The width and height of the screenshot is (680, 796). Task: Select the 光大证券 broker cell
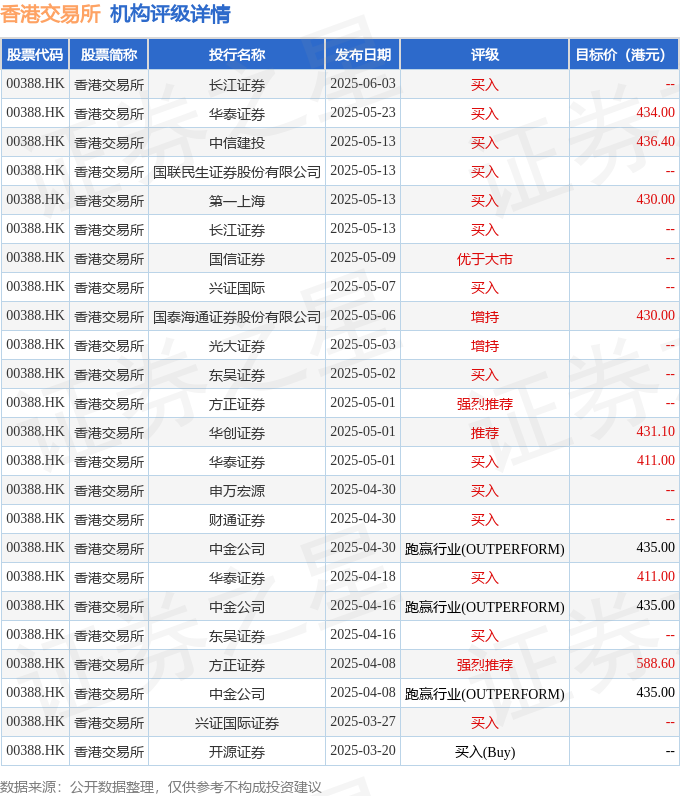(237, 346)
